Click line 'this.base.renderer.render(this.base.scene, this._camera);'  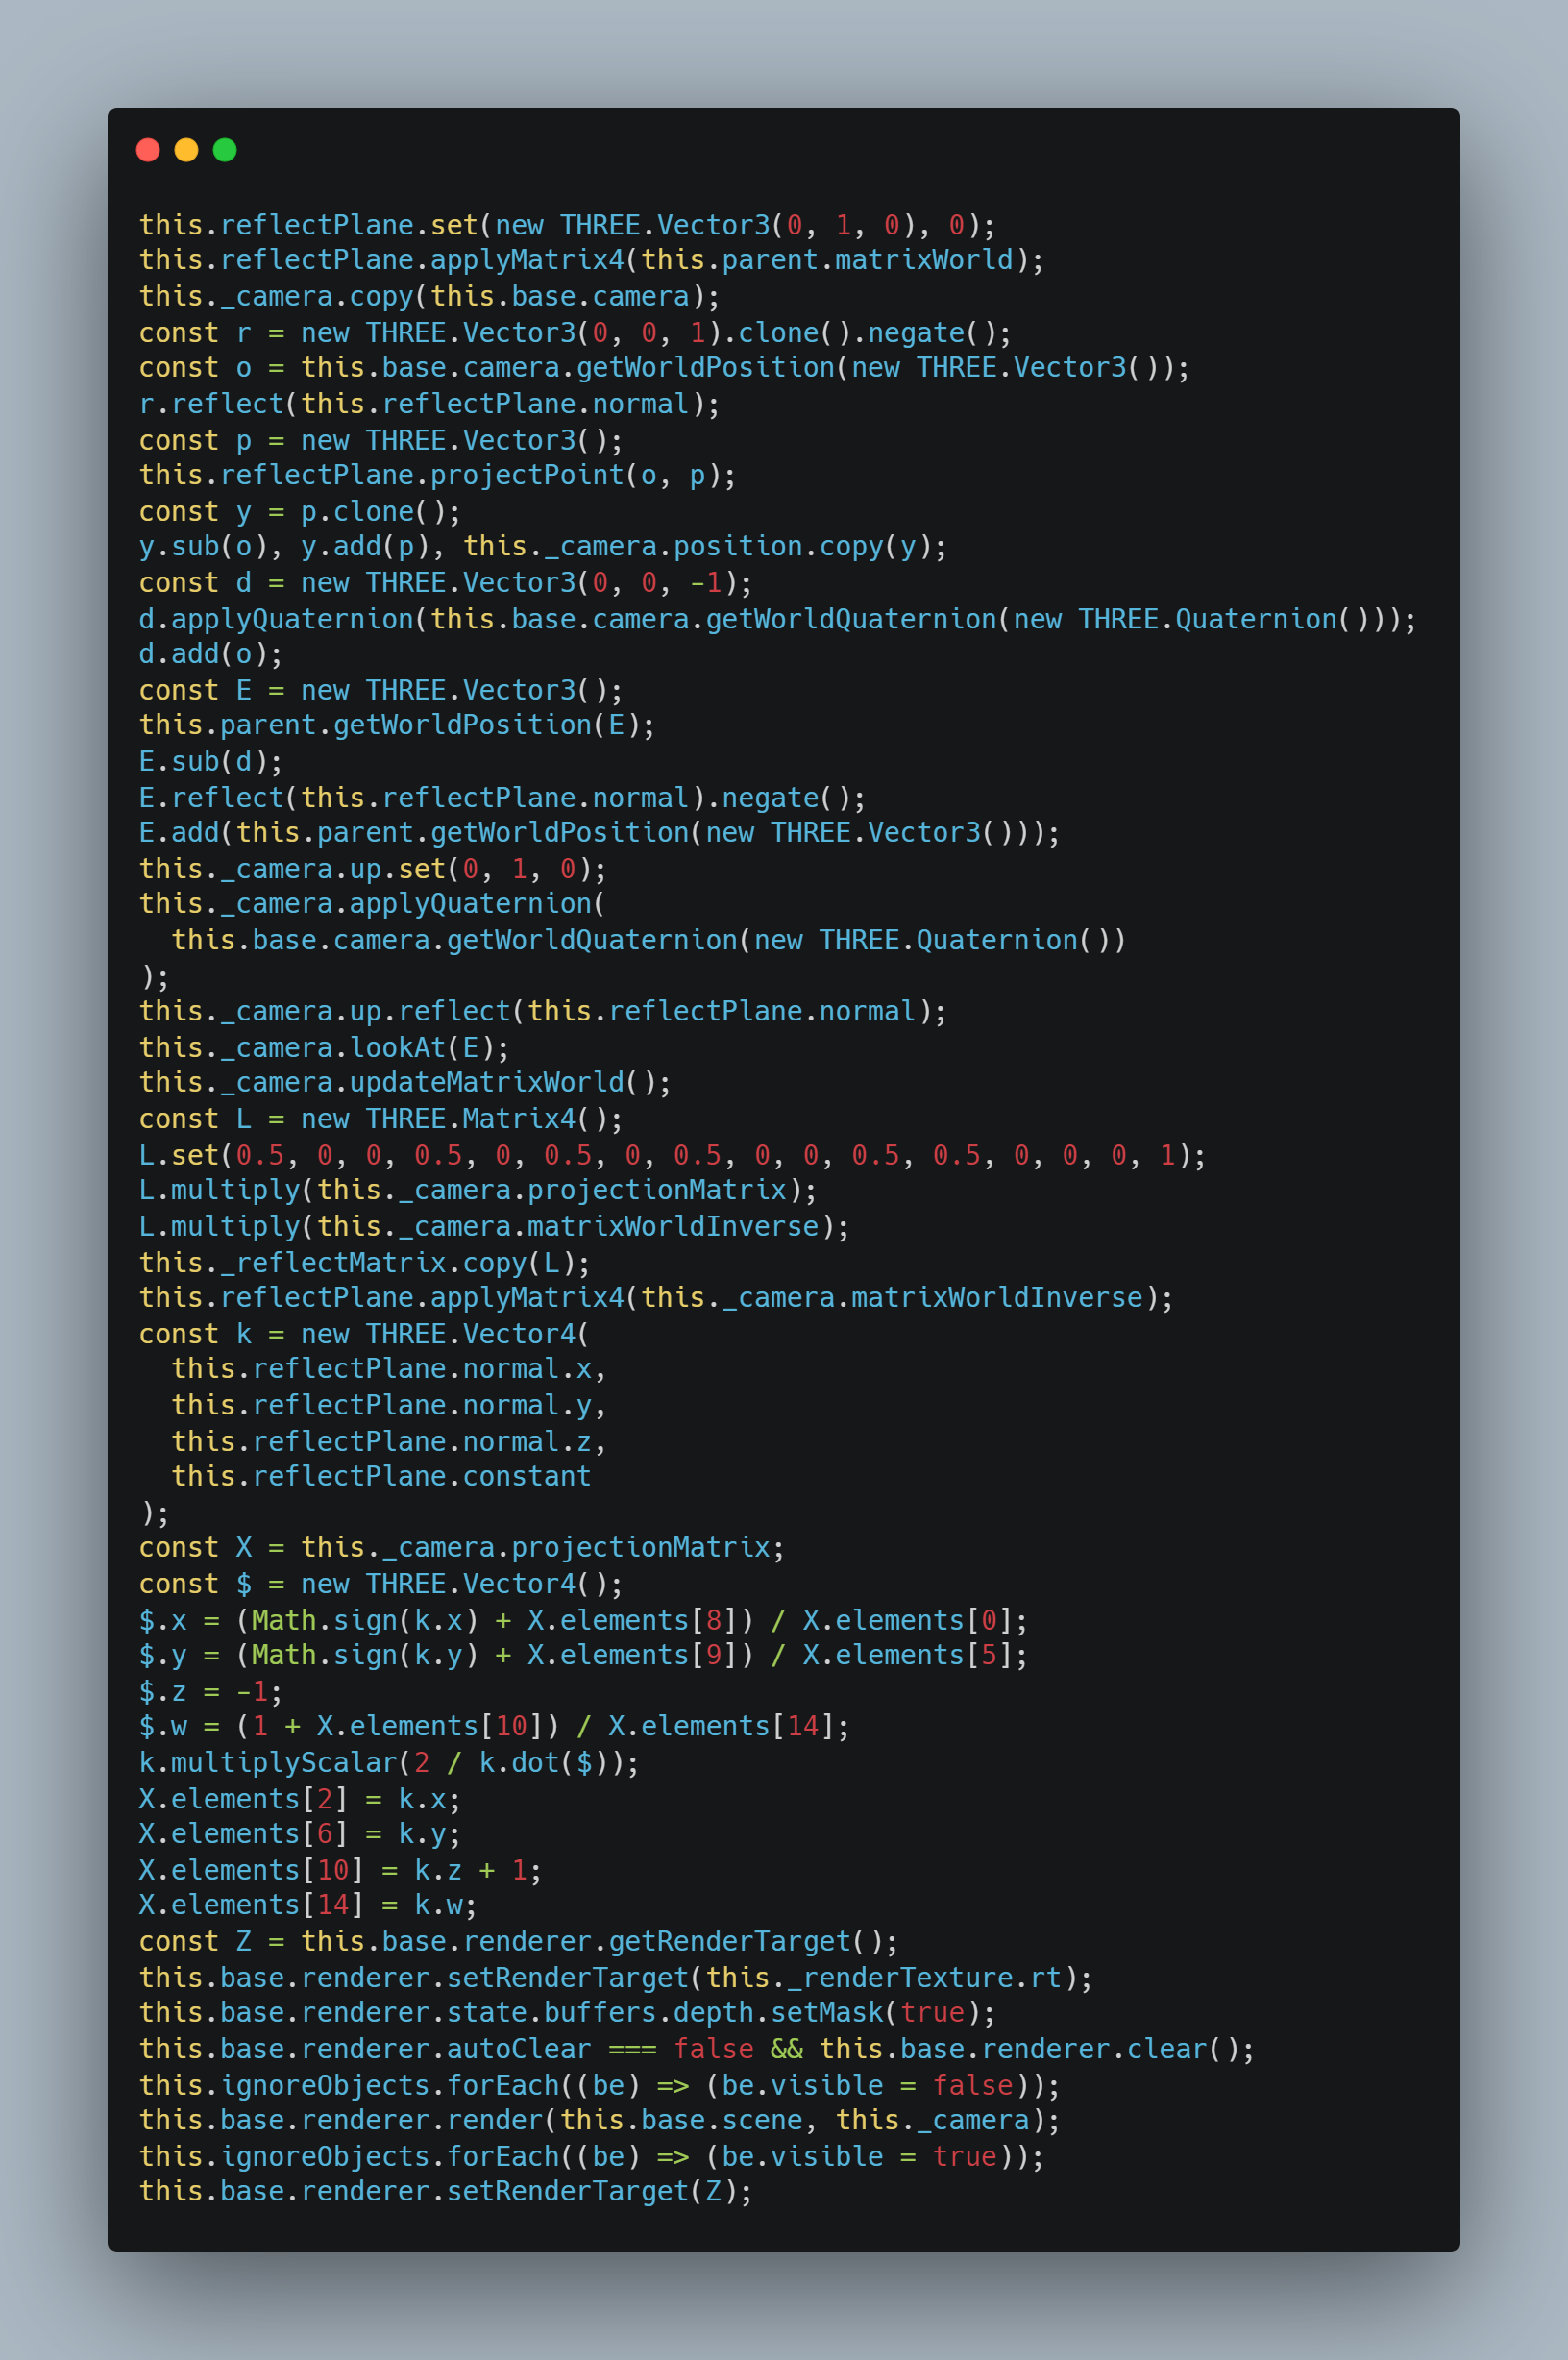tap(599, 2121)
